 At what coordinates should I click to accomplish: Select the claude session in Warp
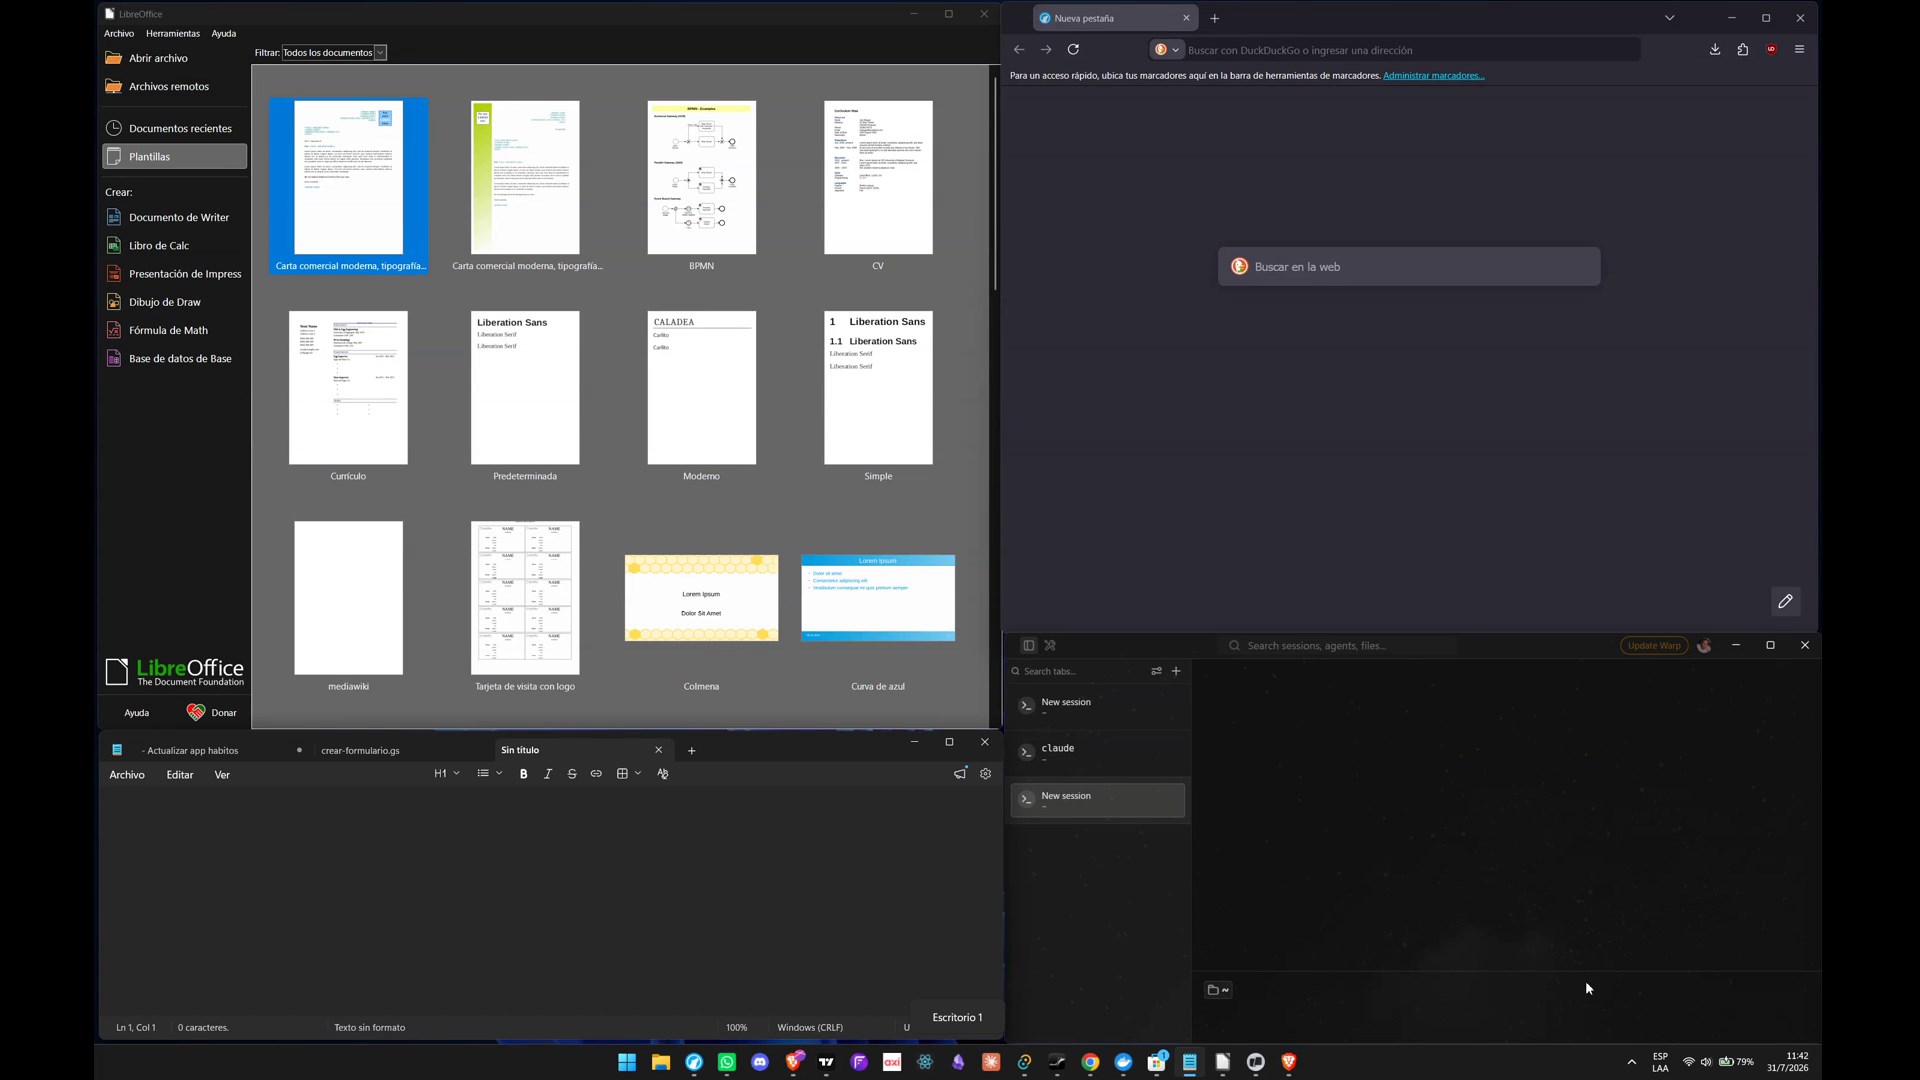[x=1098, y=753]
